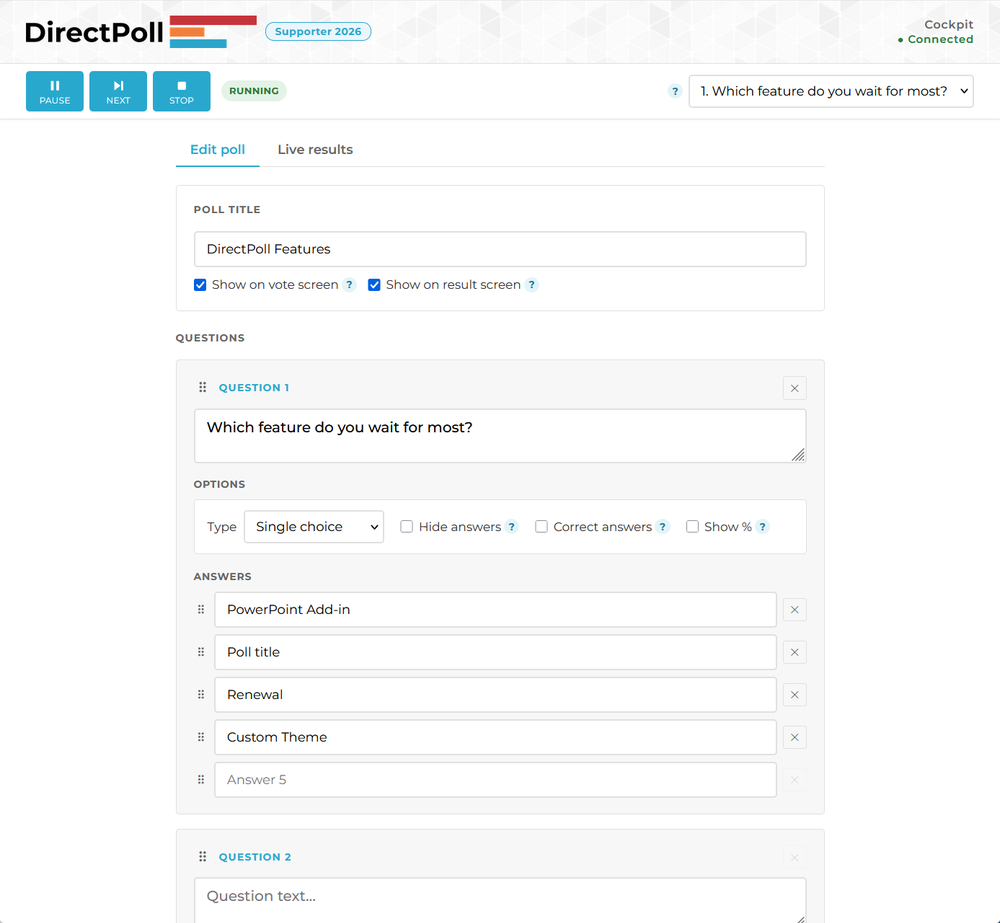The width and height of the screenshot is (1000, 923).
Task: Open the question Type dropdown
Action: (314, 527)
